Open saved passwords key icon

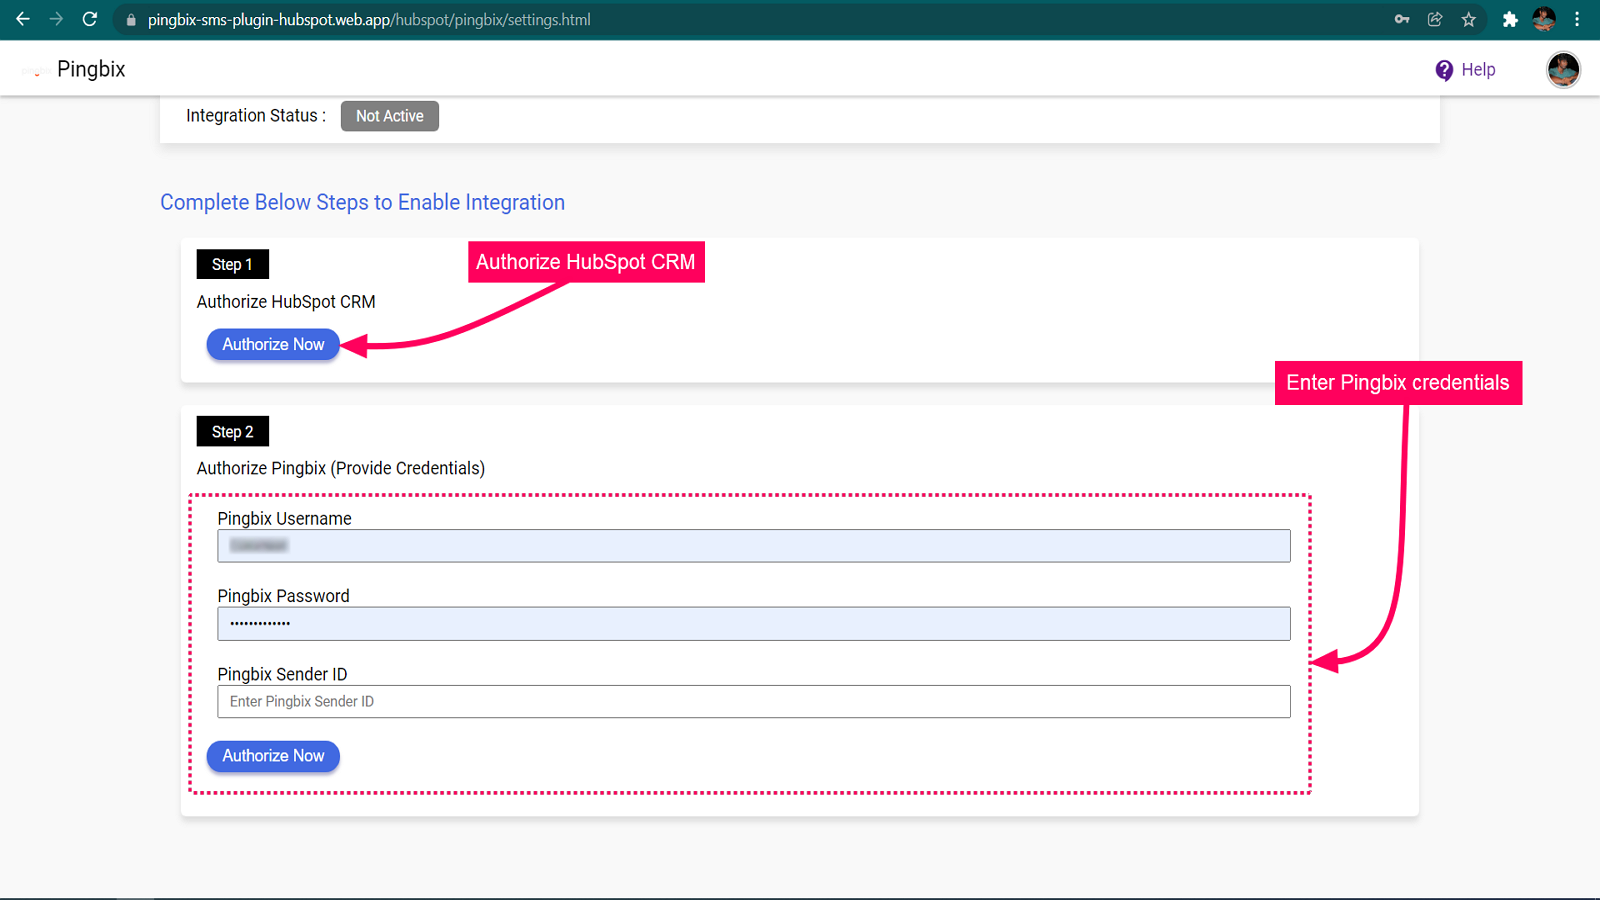pos(1402,19)
